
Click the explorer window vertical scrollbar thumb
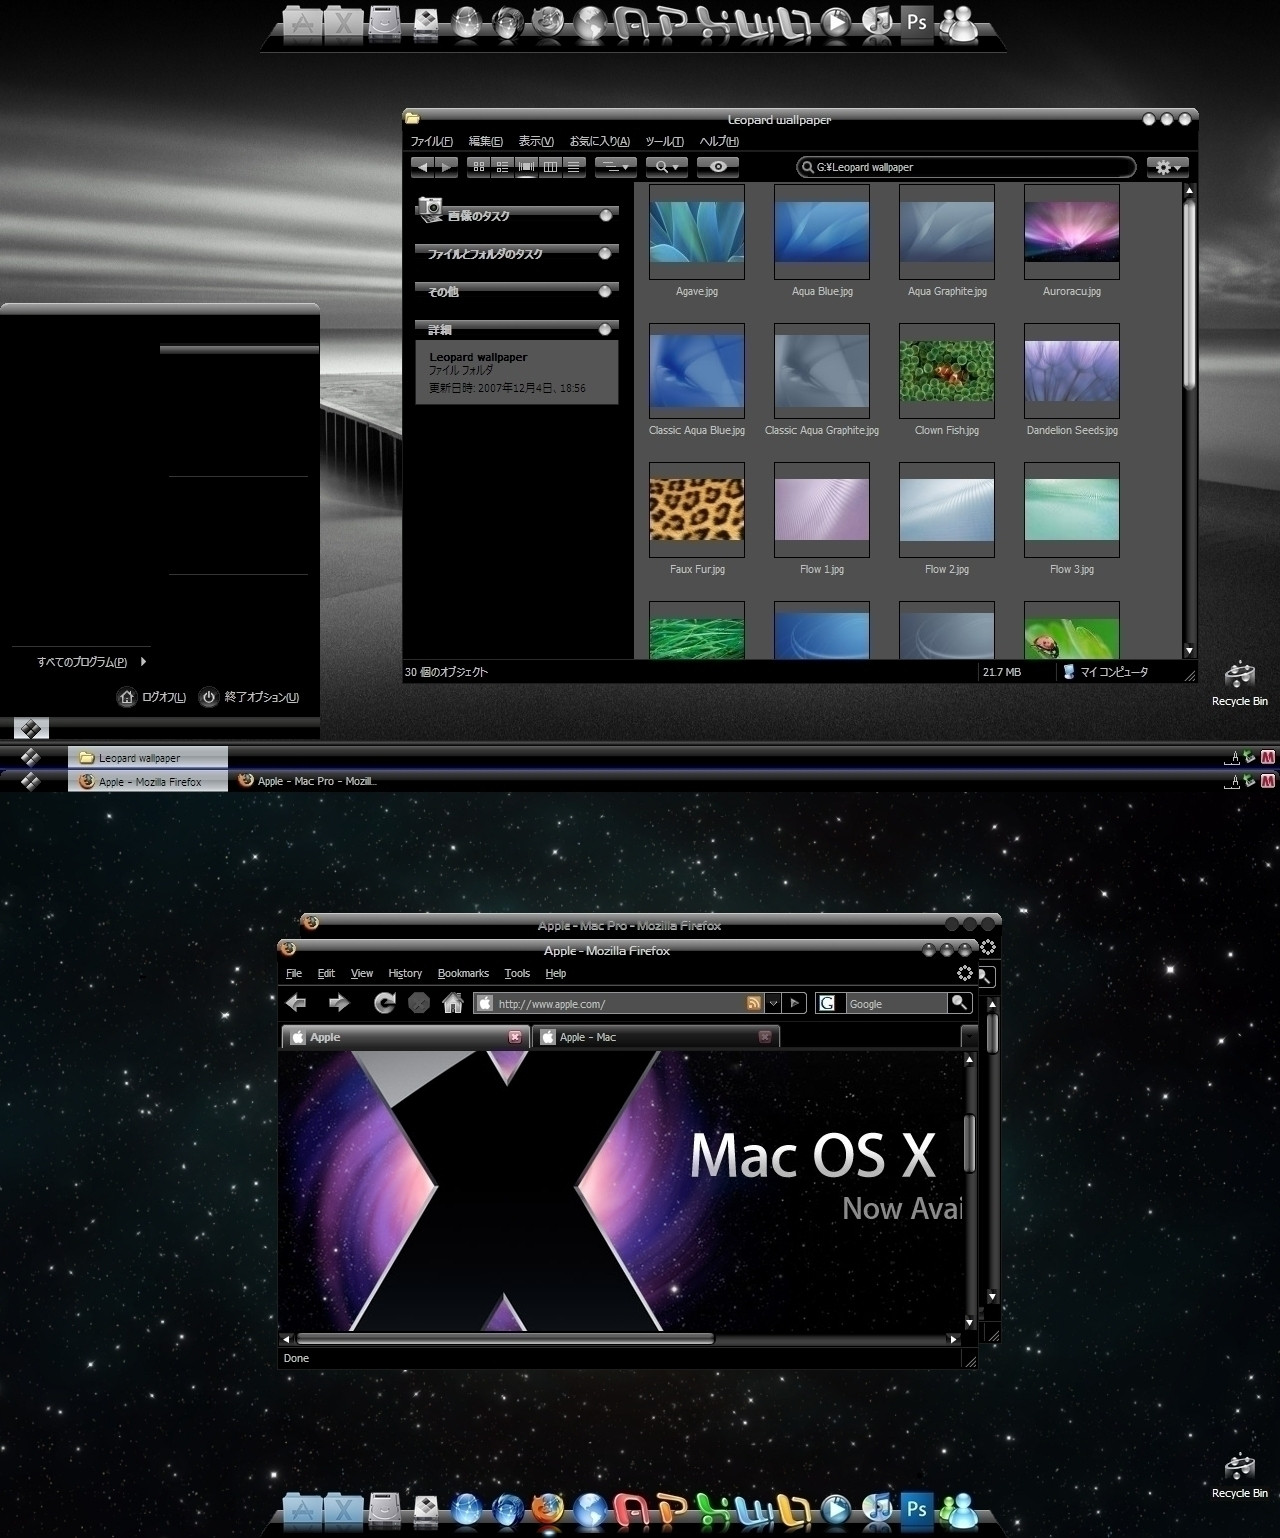tap(1189, 294)
